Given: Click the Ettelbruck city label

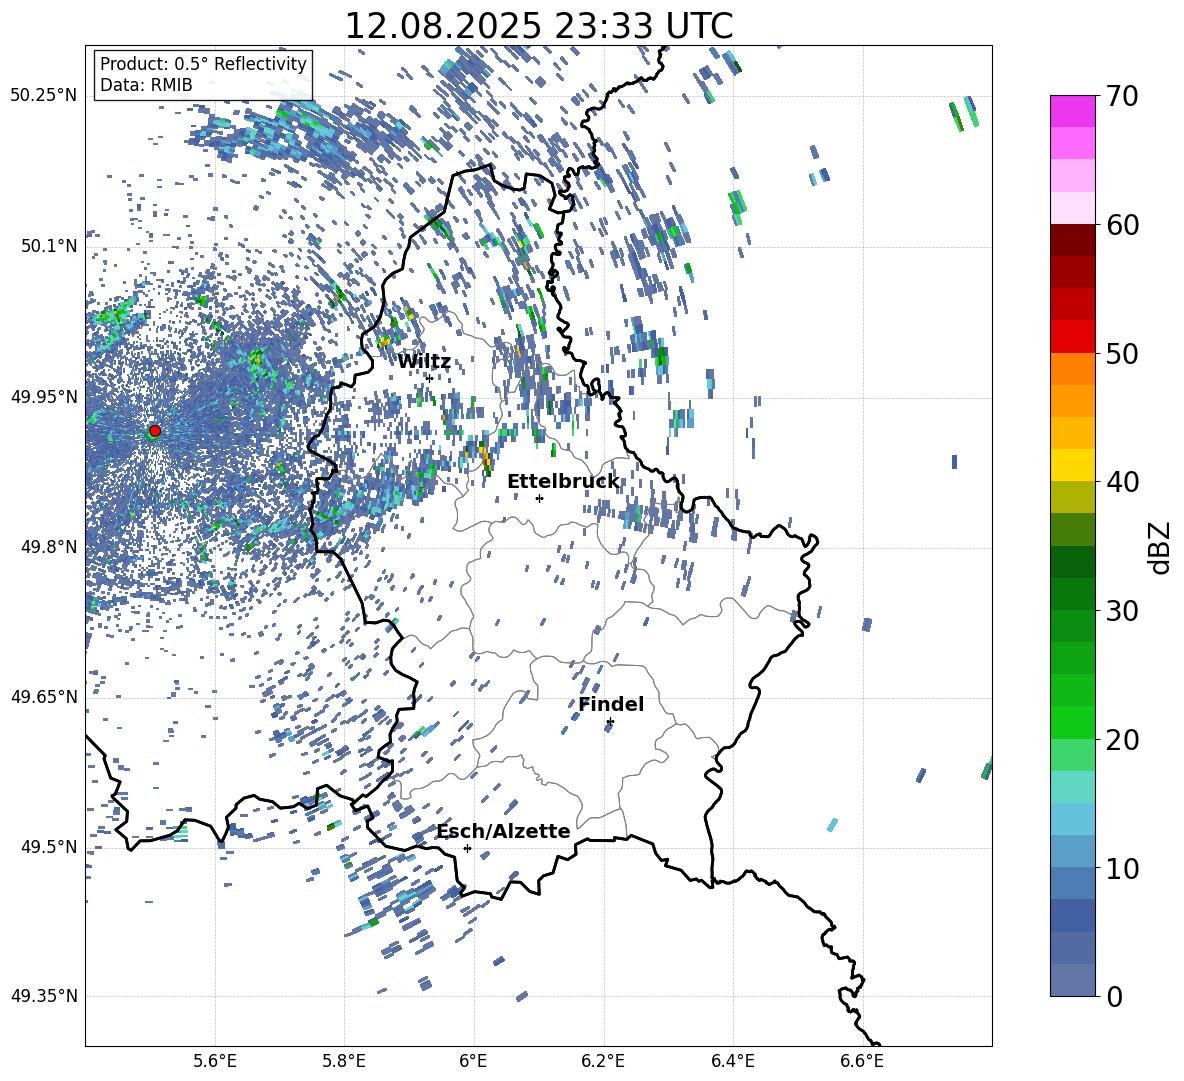Looking at the screenshot, I should 563,482.
